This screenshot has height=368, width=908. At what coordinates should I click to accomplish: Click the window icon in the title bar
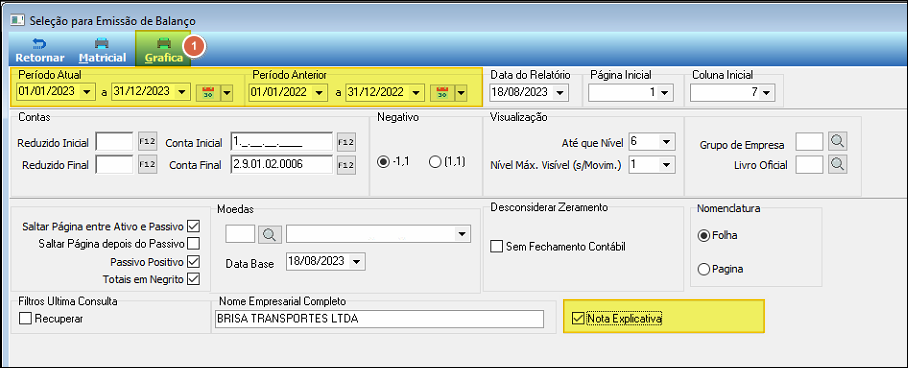tap(17, 20)
